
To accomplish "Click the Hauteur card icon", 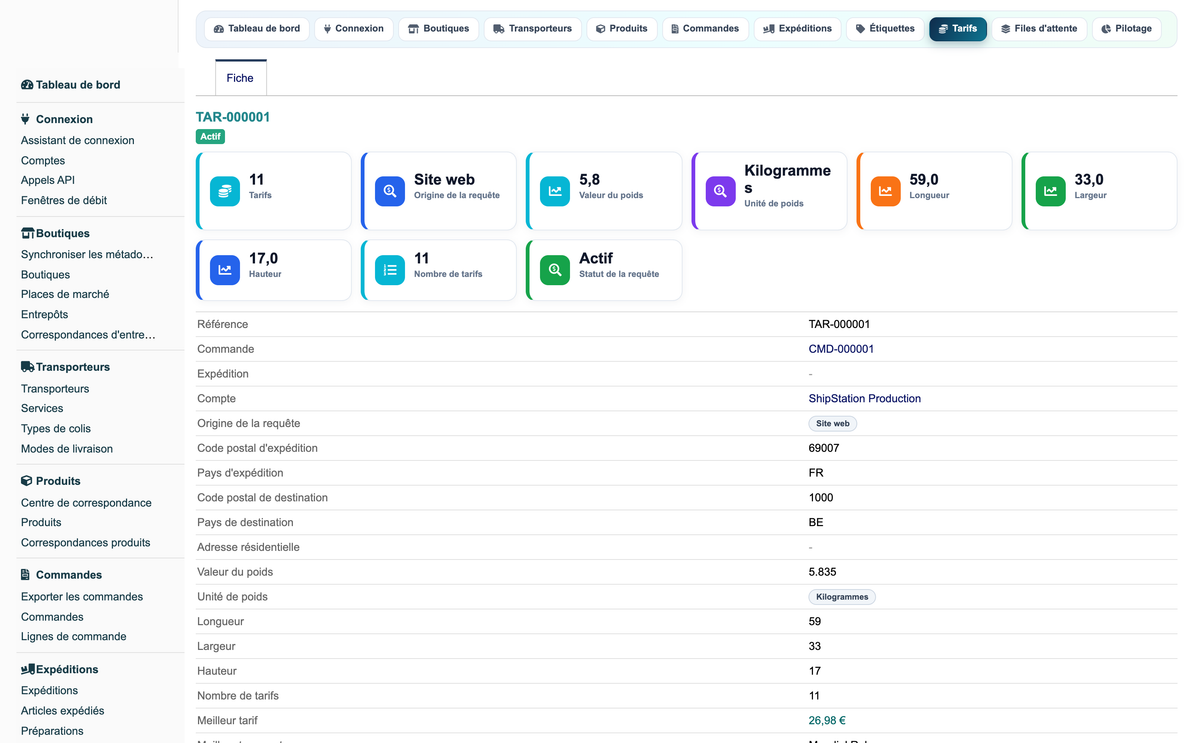I will tap(225, 270).
